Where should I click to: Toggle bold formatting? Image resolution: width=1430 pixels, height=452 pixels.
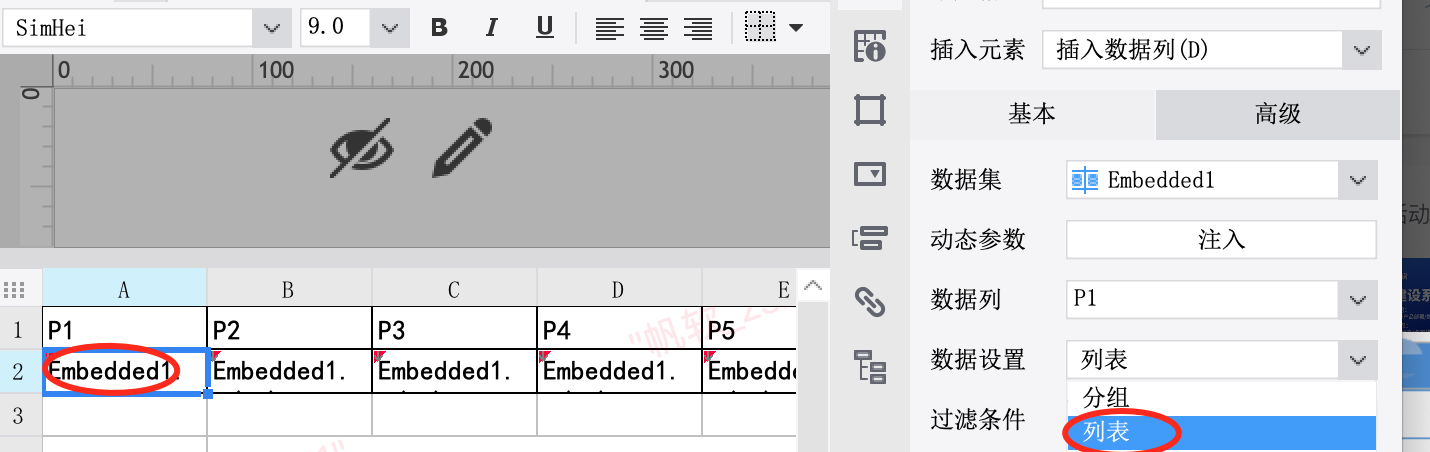(x=439, y=28)
